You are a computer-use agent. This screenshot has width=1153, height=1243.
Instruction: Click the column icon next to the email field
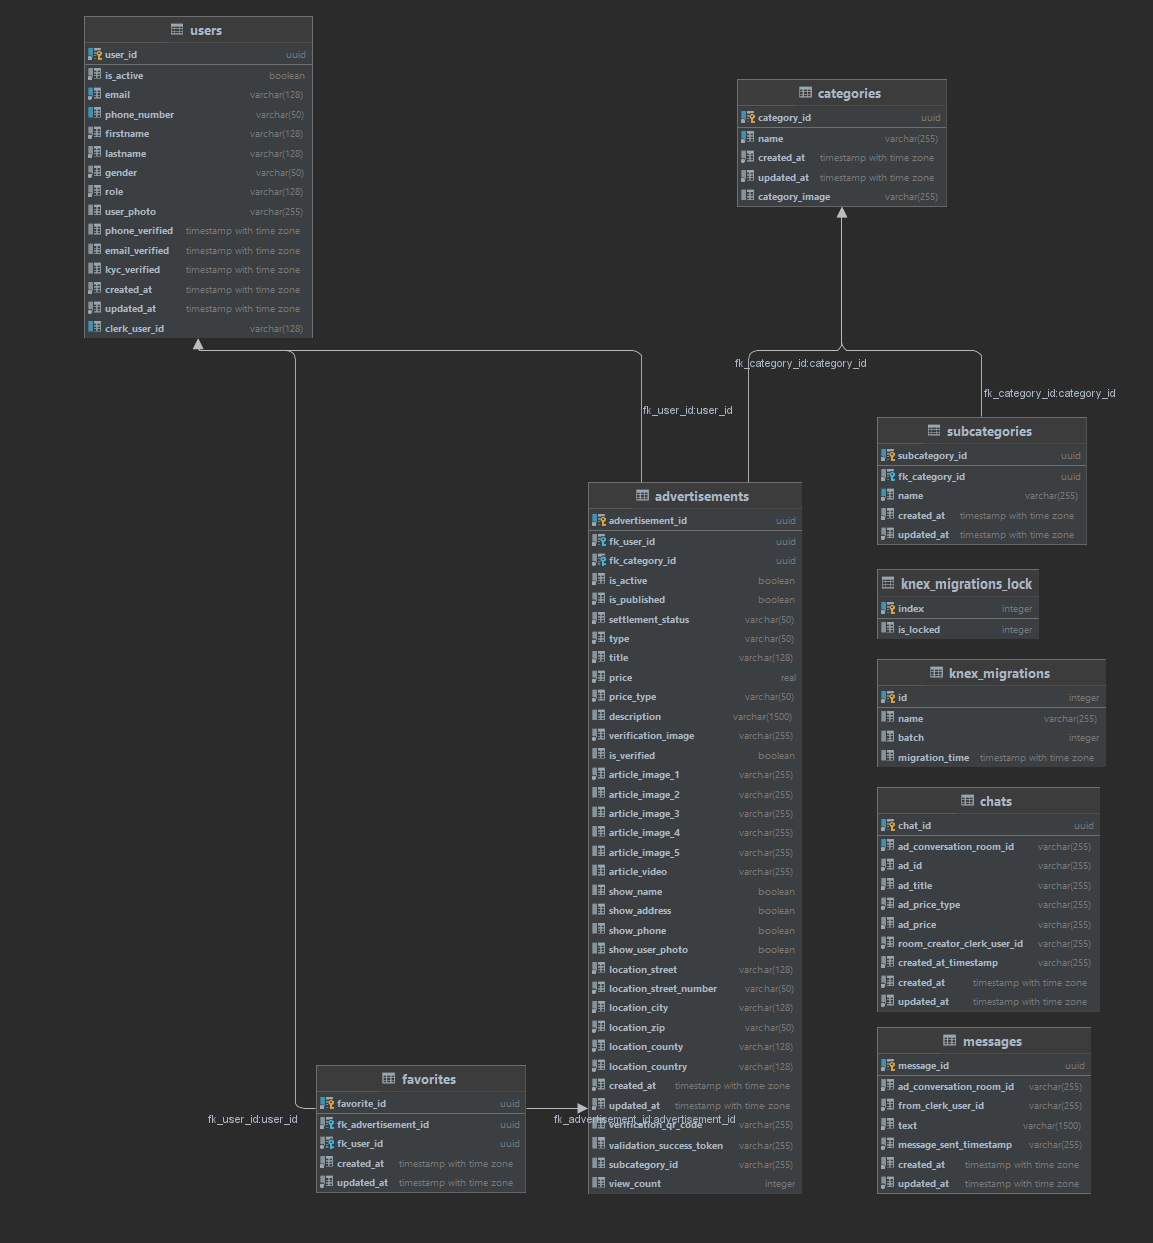point(95,94)
